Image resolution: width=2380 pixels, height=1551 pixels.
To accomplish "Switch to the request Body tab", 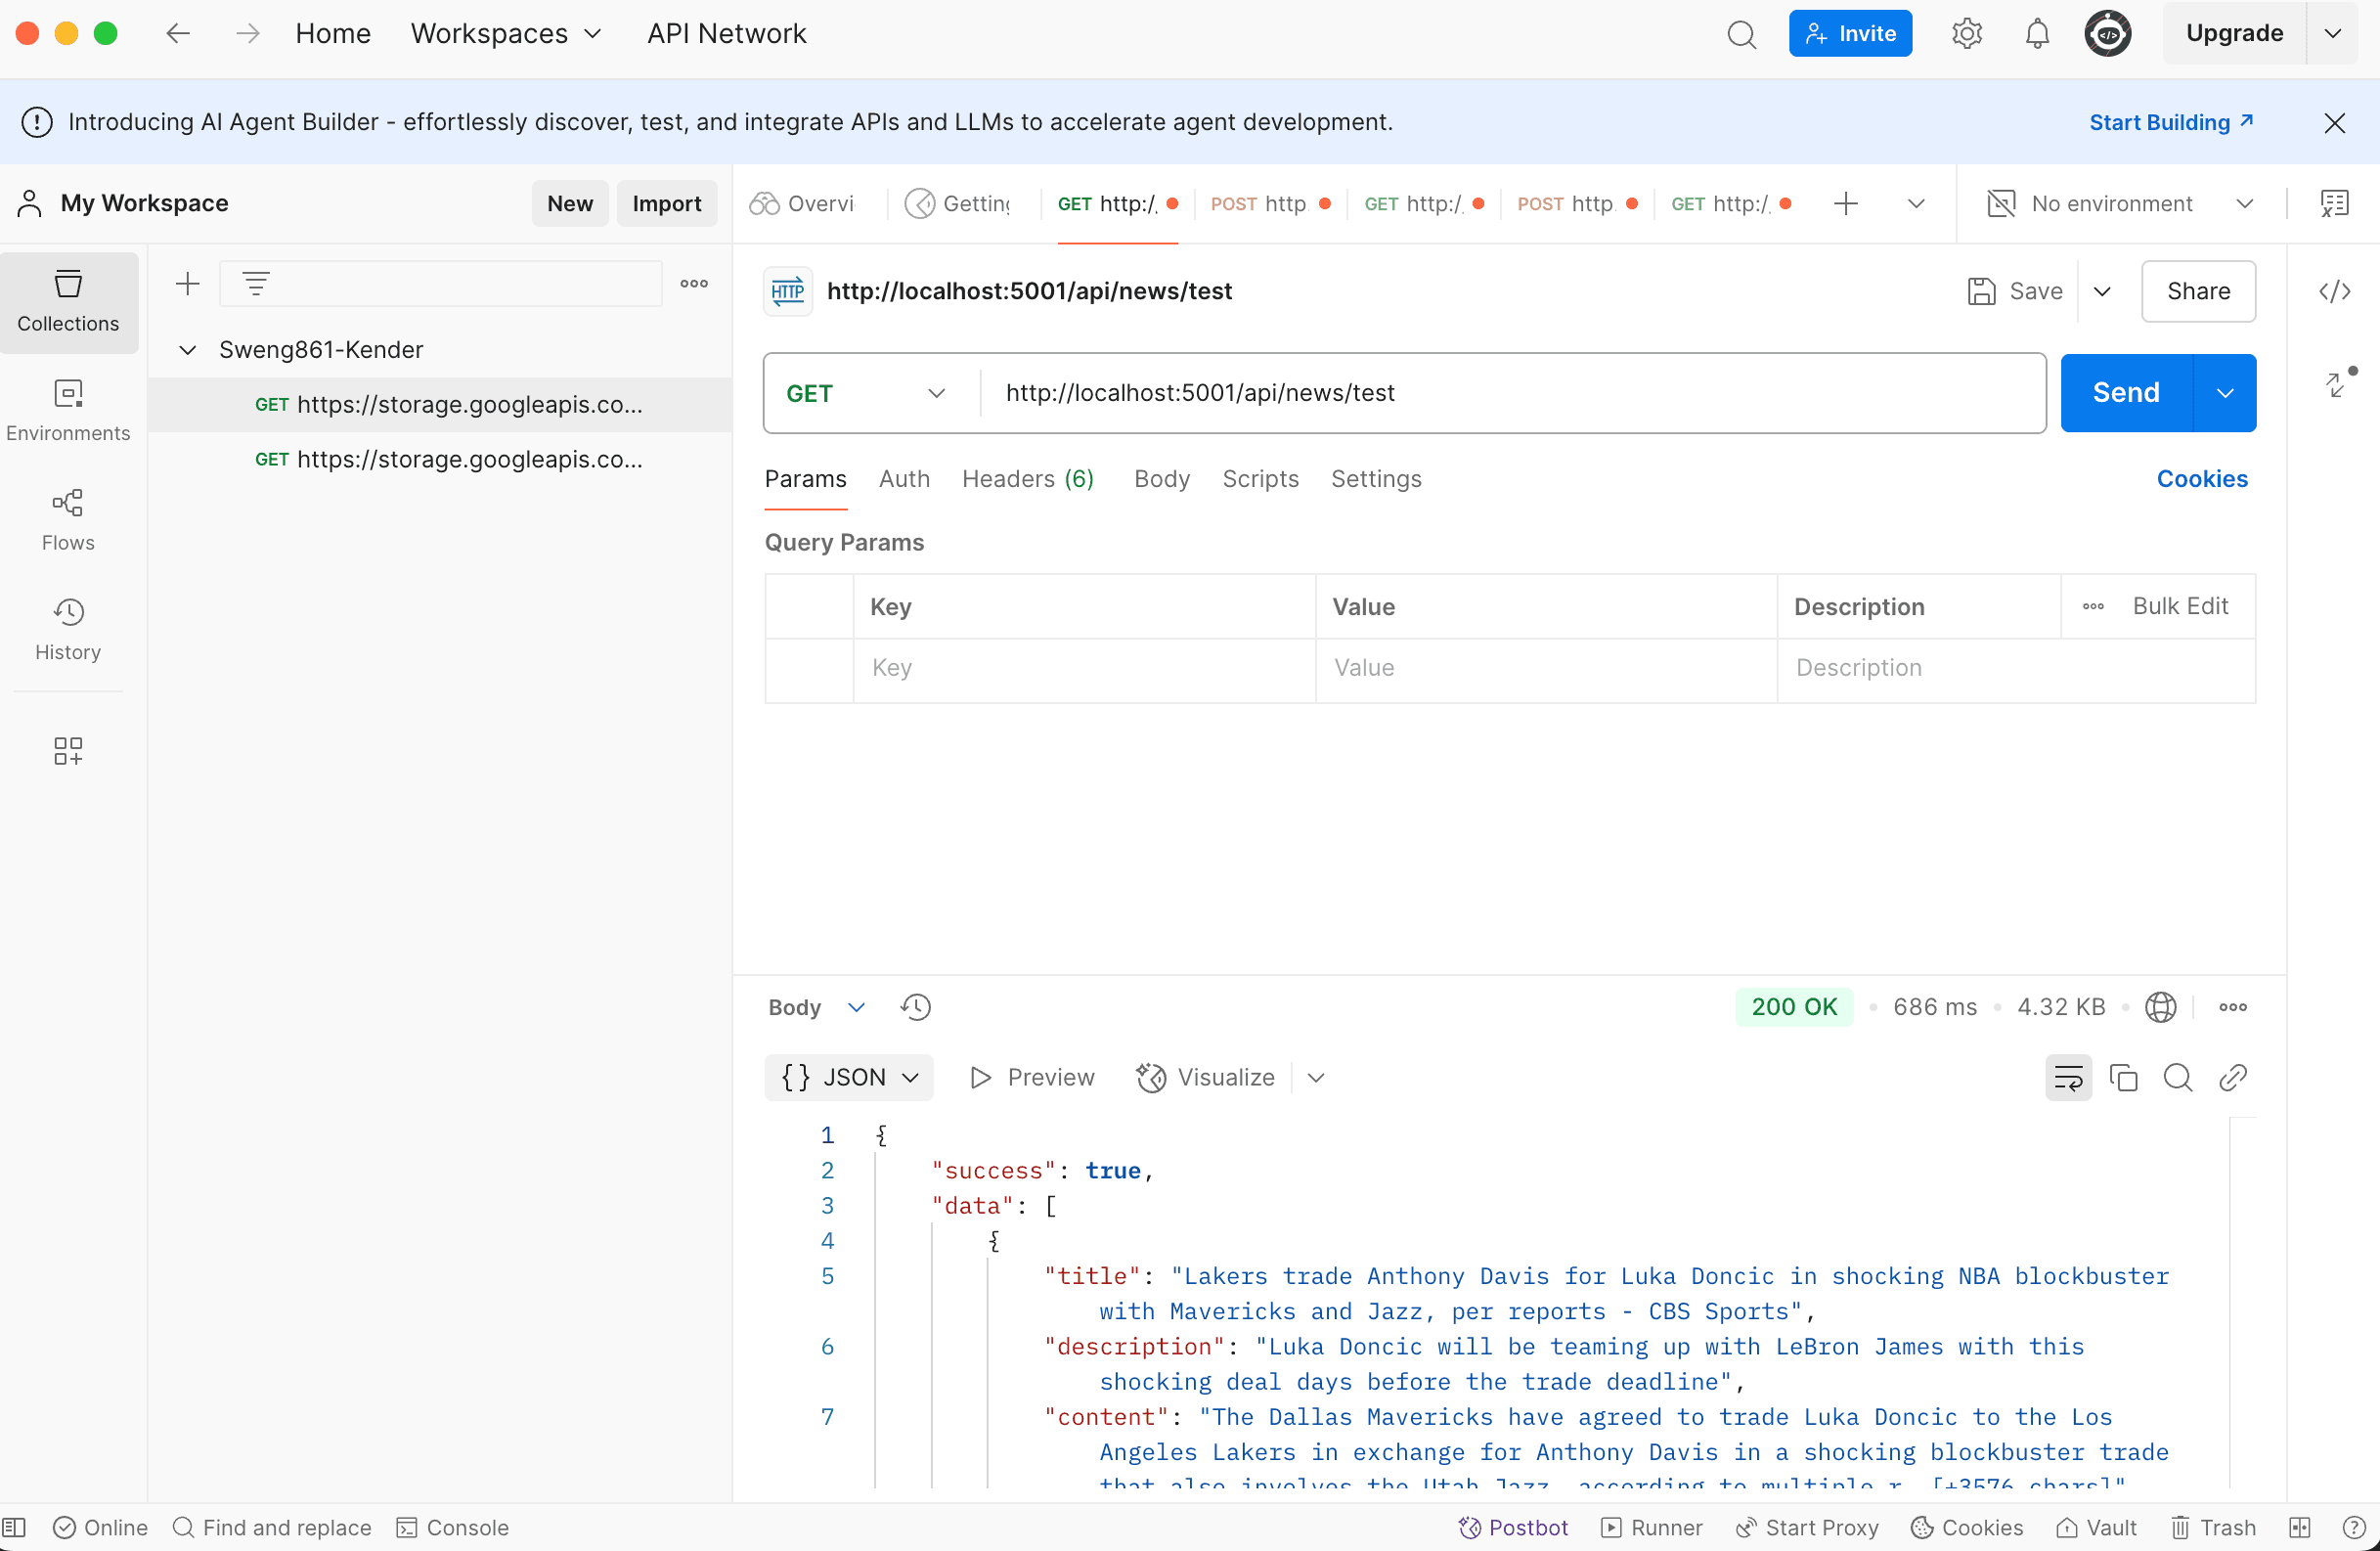I will click(x=1162, y=479).
